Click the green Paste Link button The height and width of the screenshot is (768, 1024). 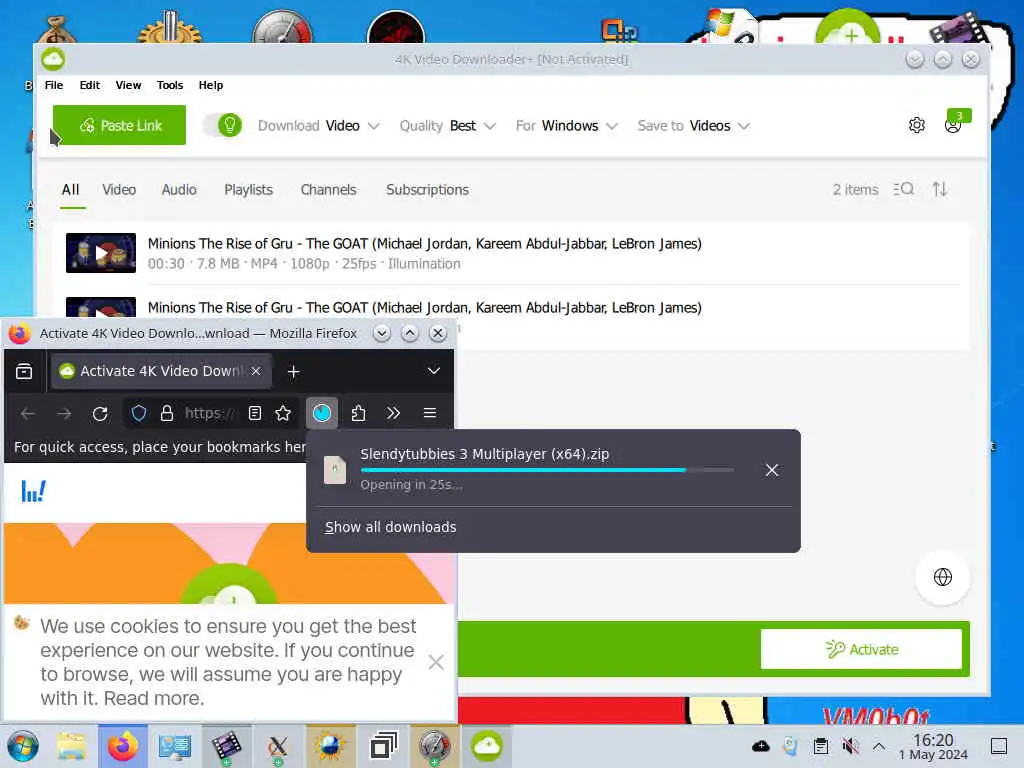(x=120, y=125)
